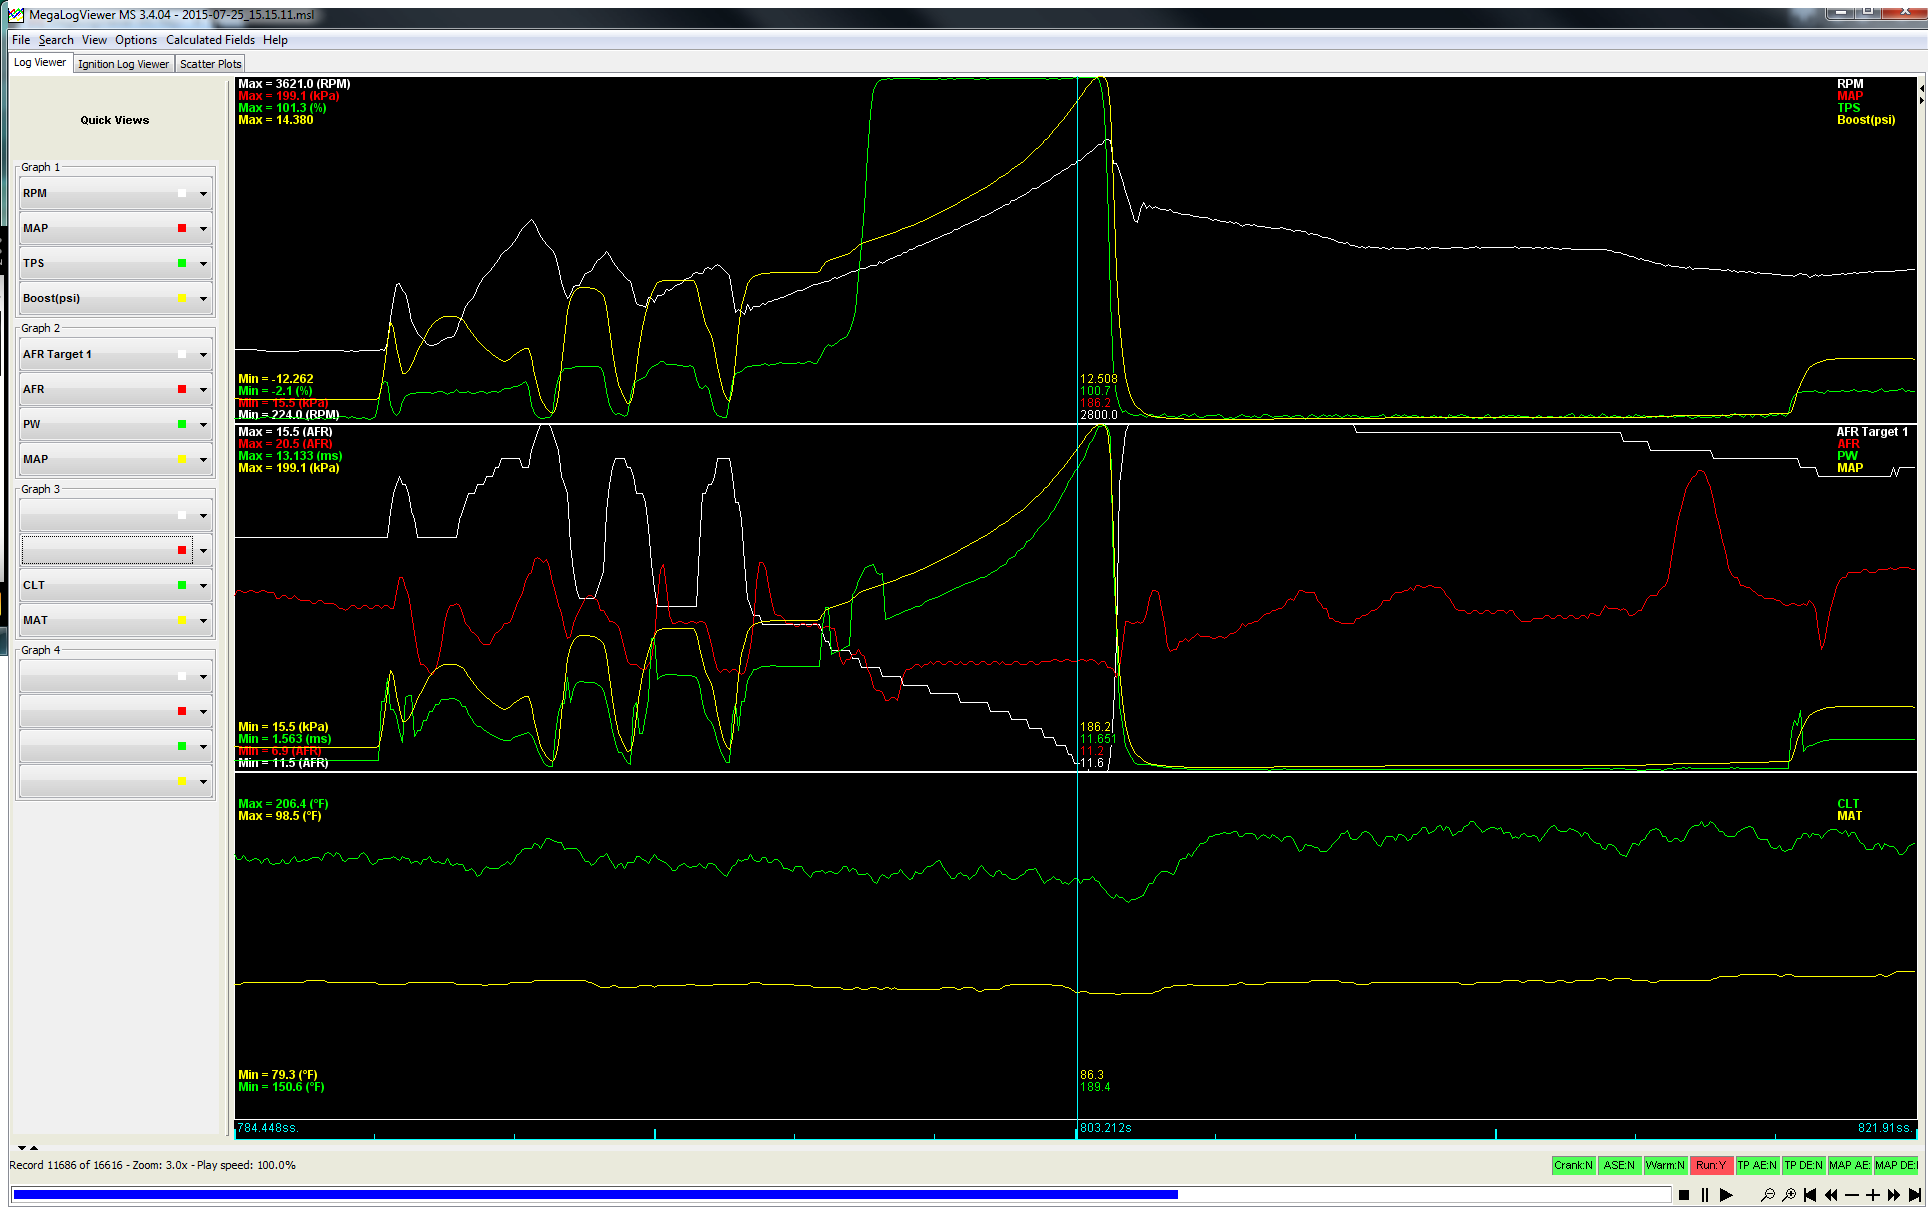Switch to Ignition Log Viewer tab

(x=123, y=64)
